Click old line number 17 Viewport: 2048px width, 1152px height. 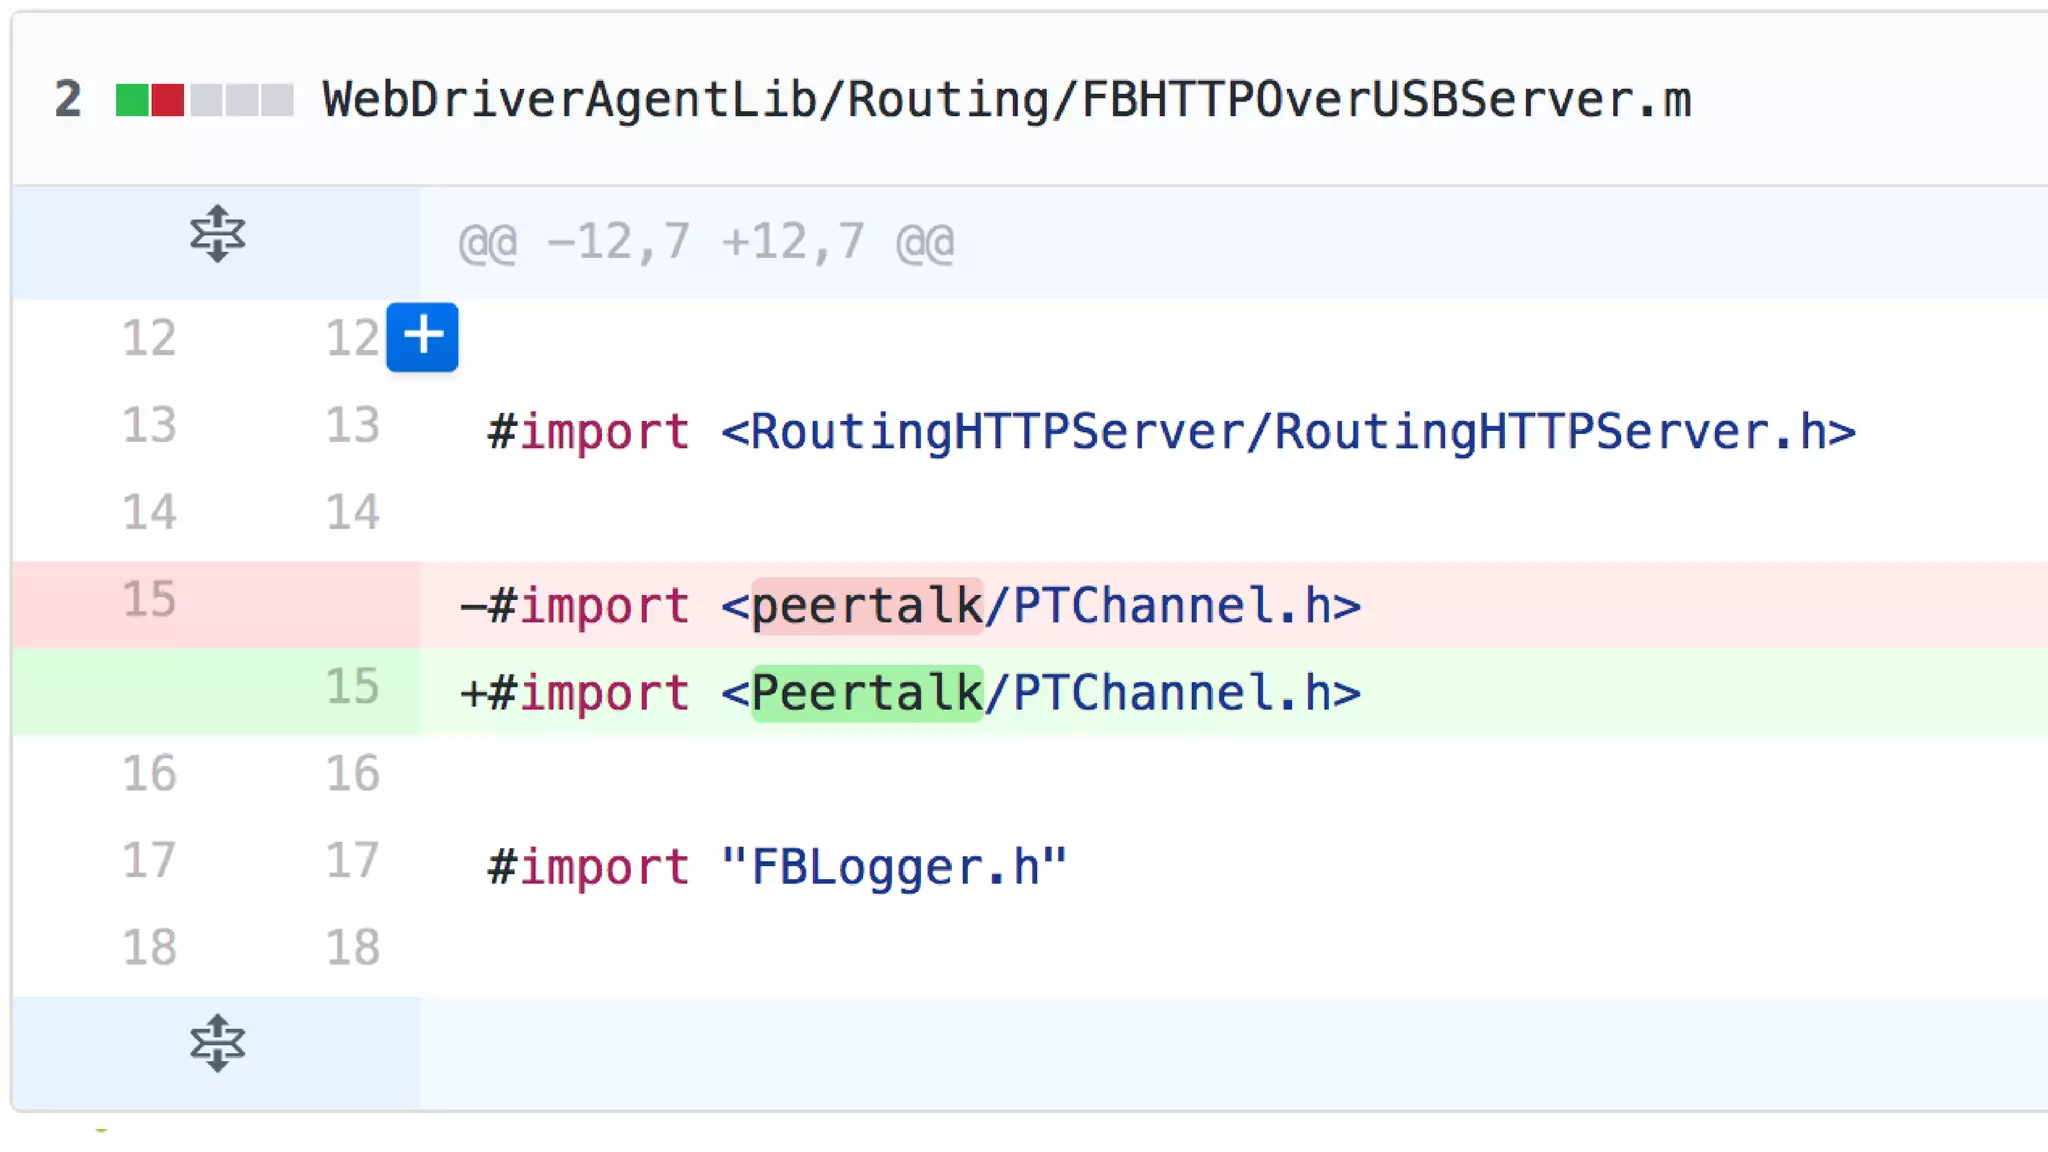[x=149, y=861]
